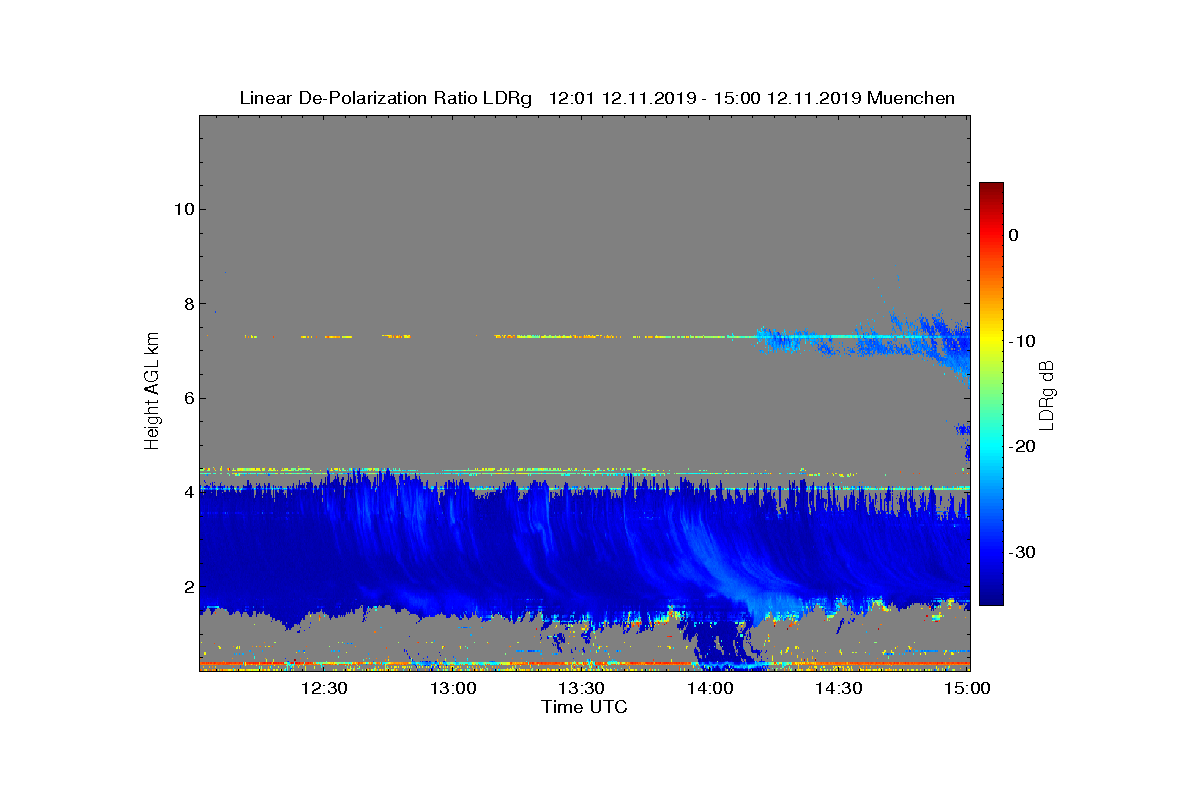Click the "Time UTC" x-axis label
This screenshot has width=1200, height=800.
pos(585,707)
